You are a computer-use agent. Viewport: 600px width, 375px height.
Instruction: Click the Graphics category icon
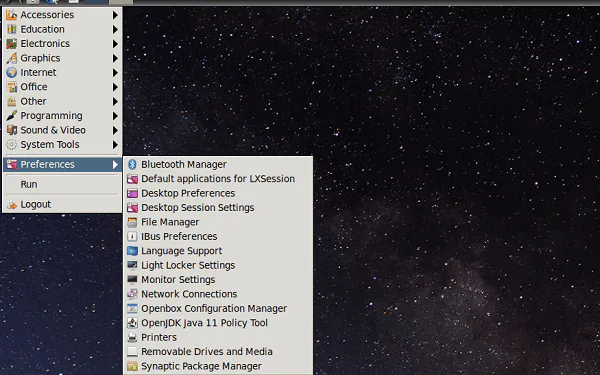(11, 58)
